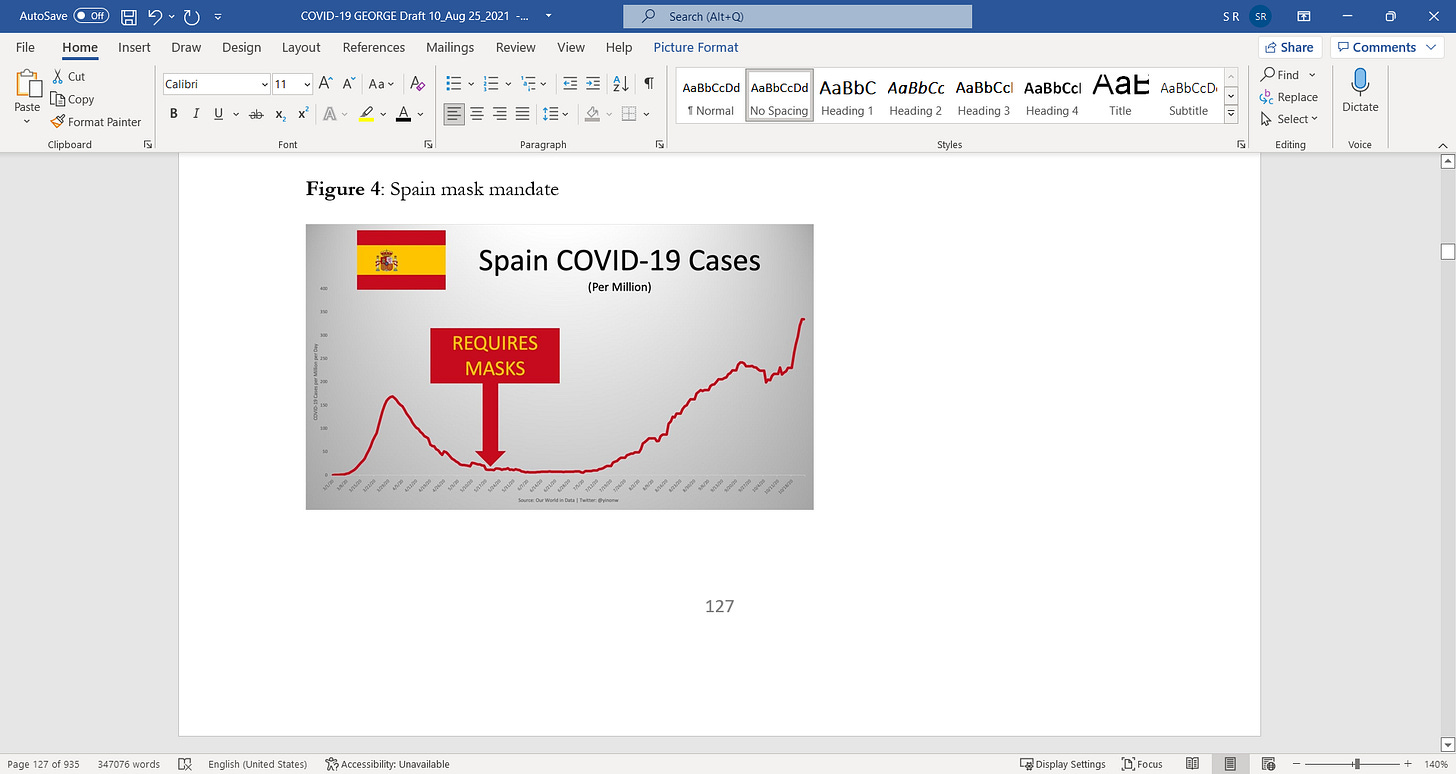The width and height of the screenshot is (1456, 774).
Task: Justify the paragraph text
Action: [x=522, y=114]
